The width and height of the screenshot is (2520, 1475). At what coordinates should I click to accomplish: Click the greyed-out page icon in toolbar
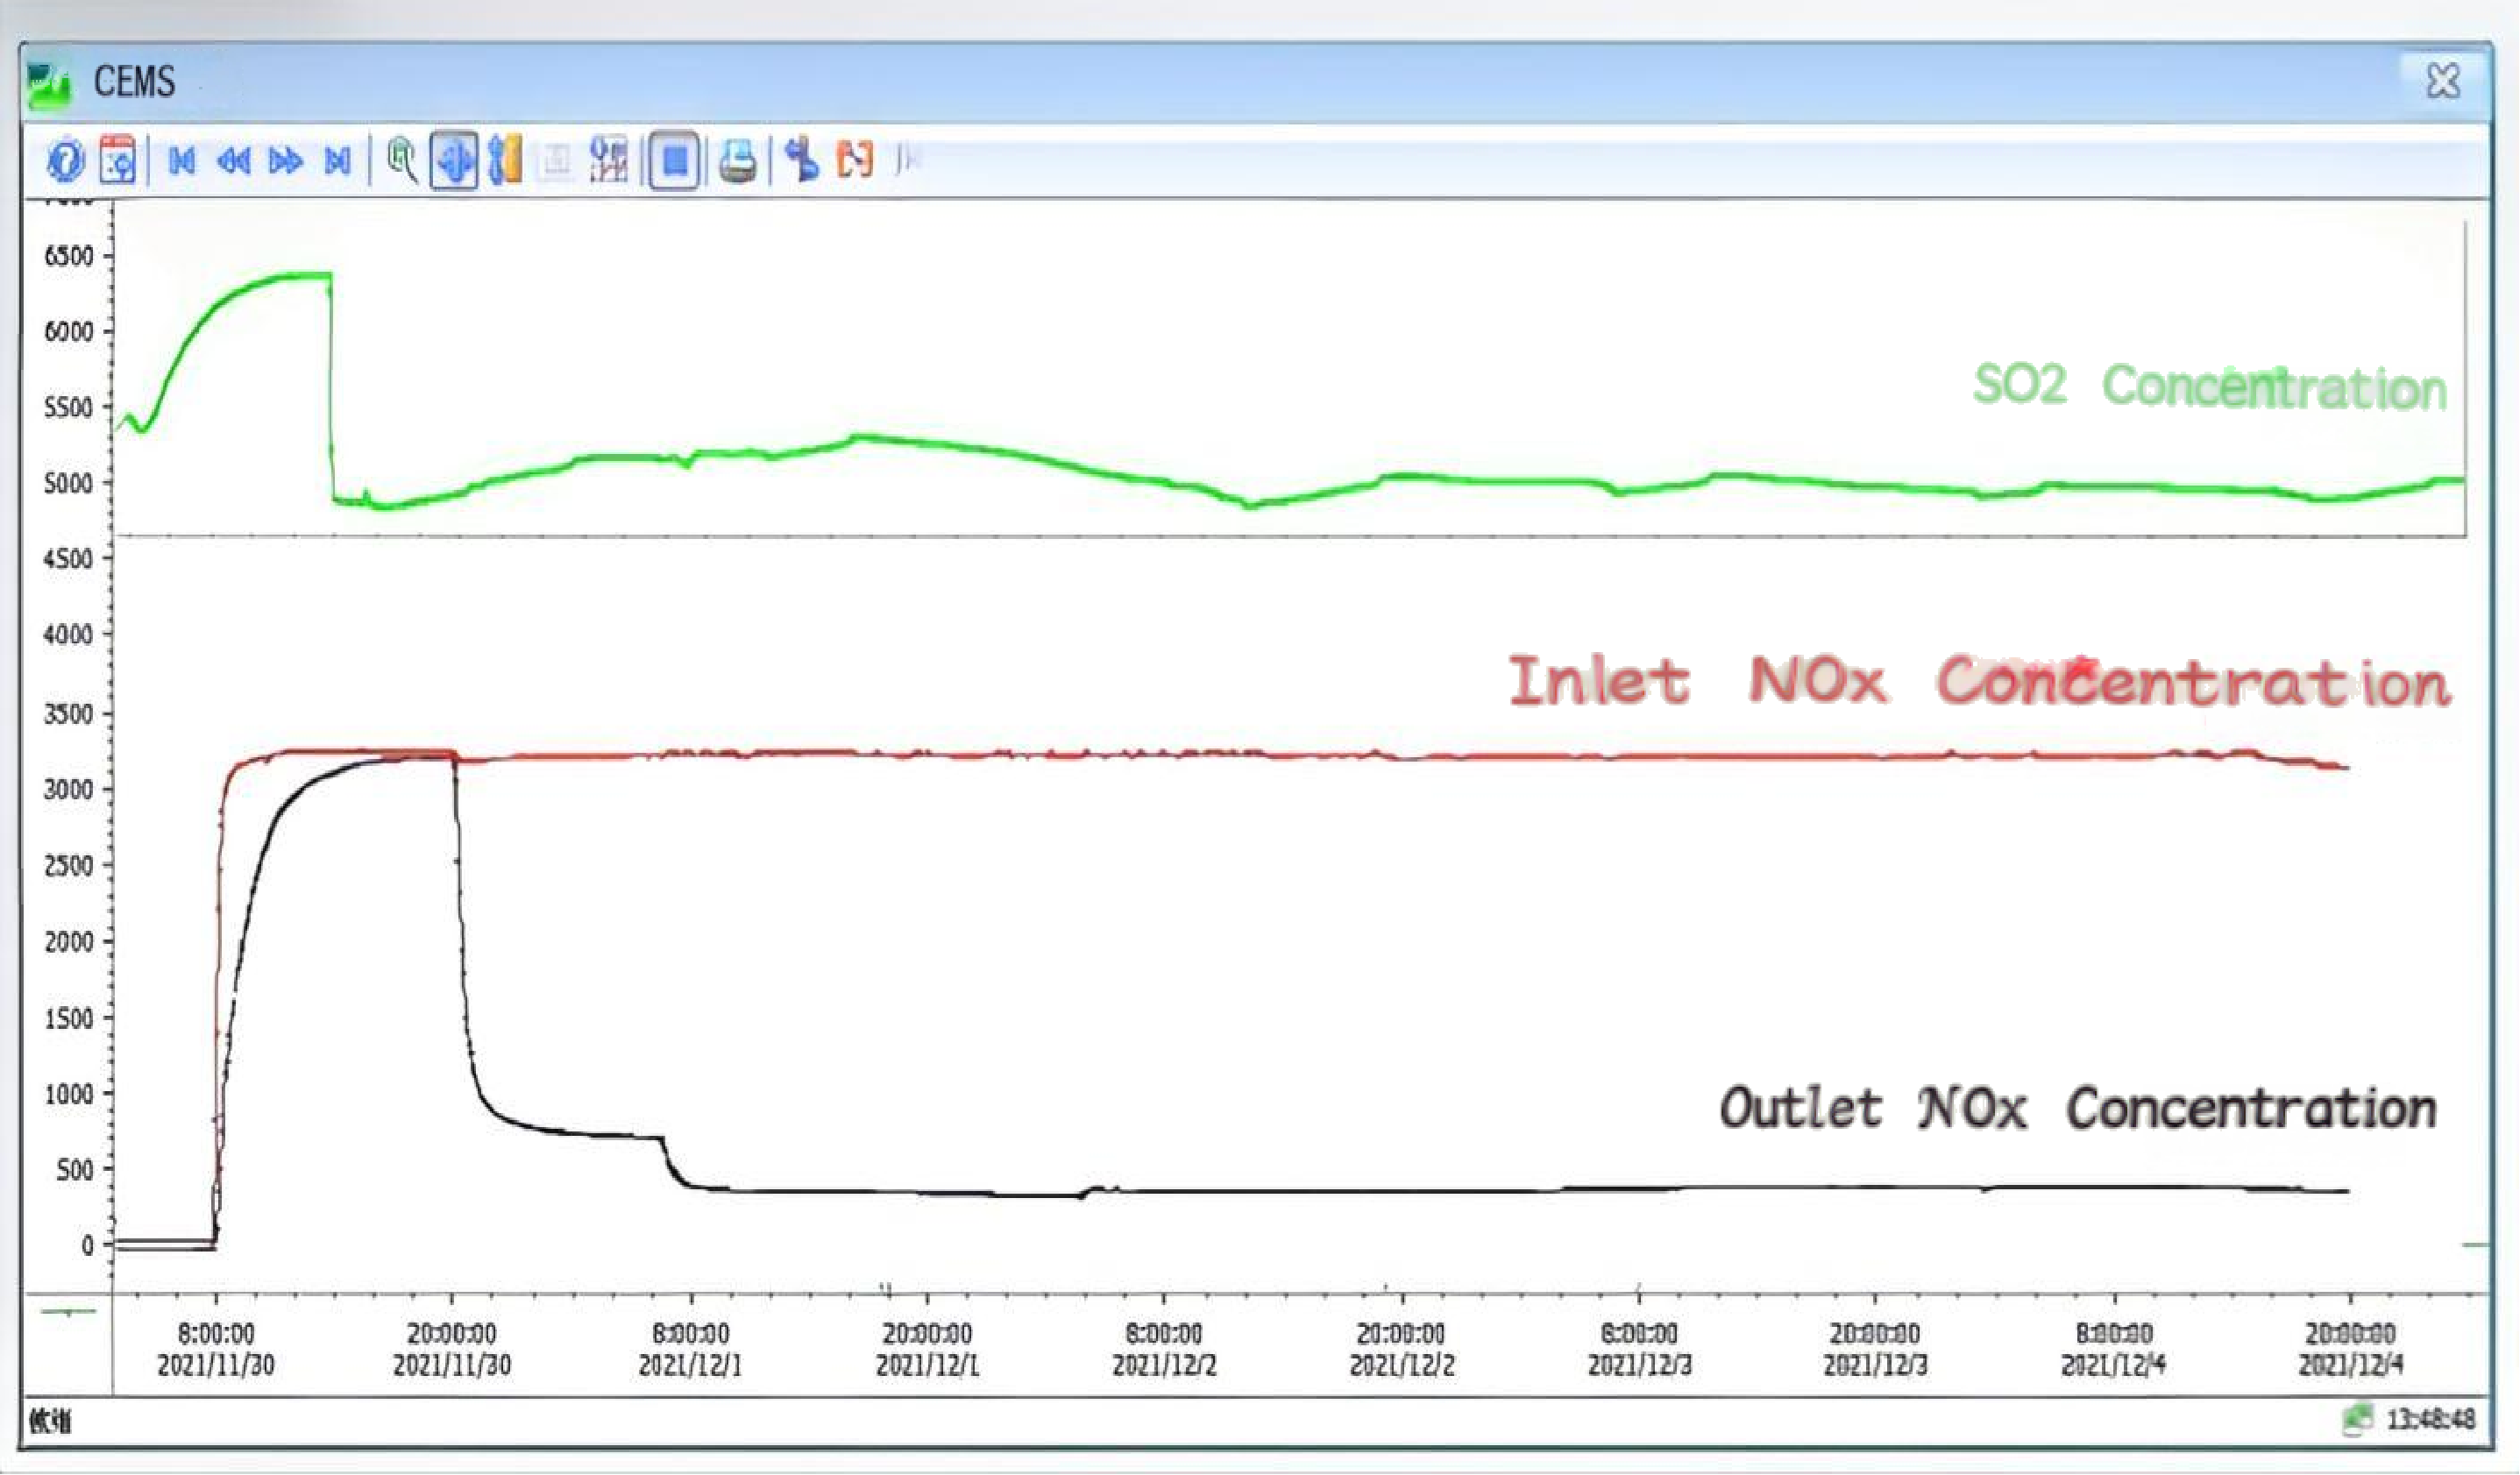coord(557,161)
